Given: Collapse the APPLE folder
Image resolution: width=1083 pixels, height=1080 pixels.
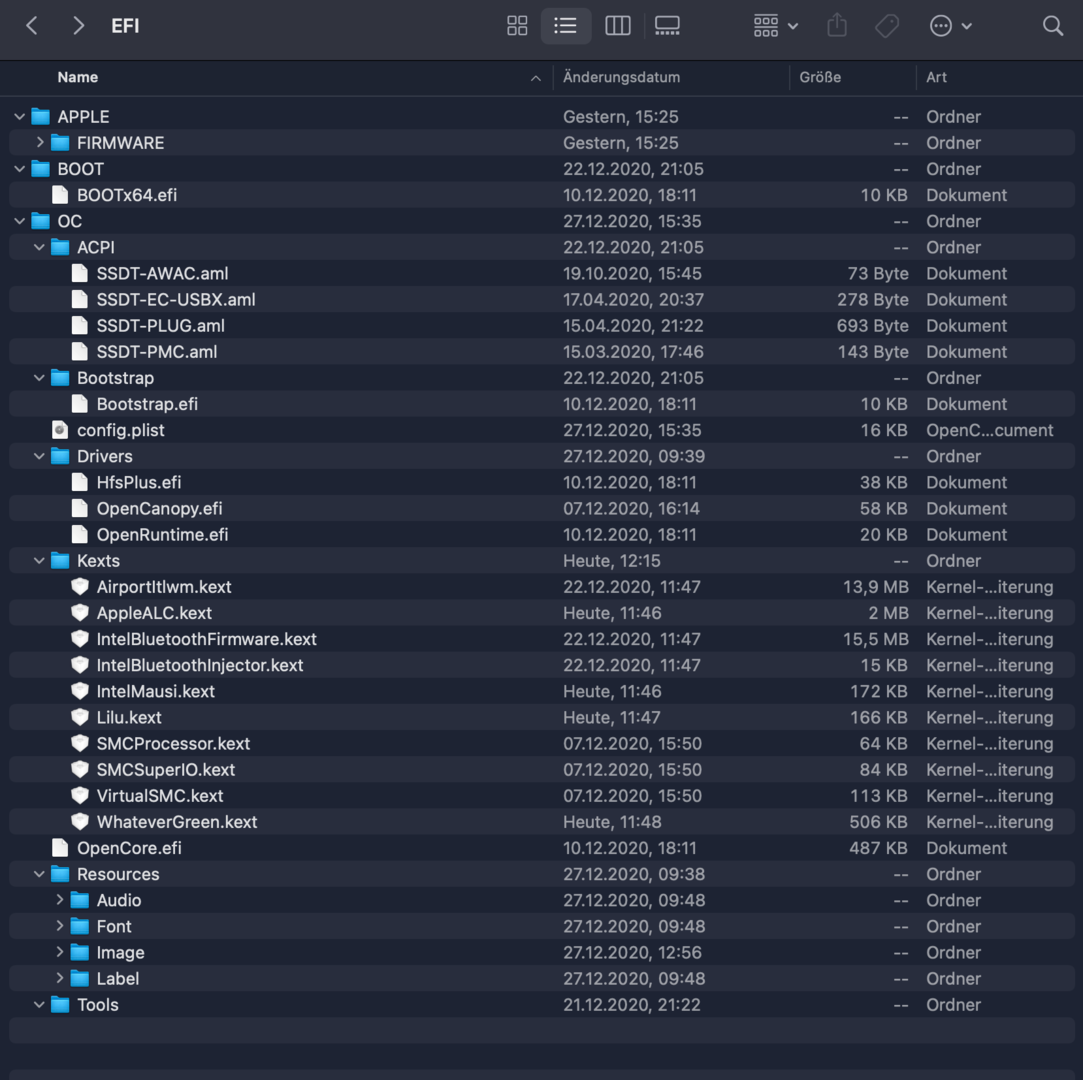Looking at the screenshot, I should (19, 117).
